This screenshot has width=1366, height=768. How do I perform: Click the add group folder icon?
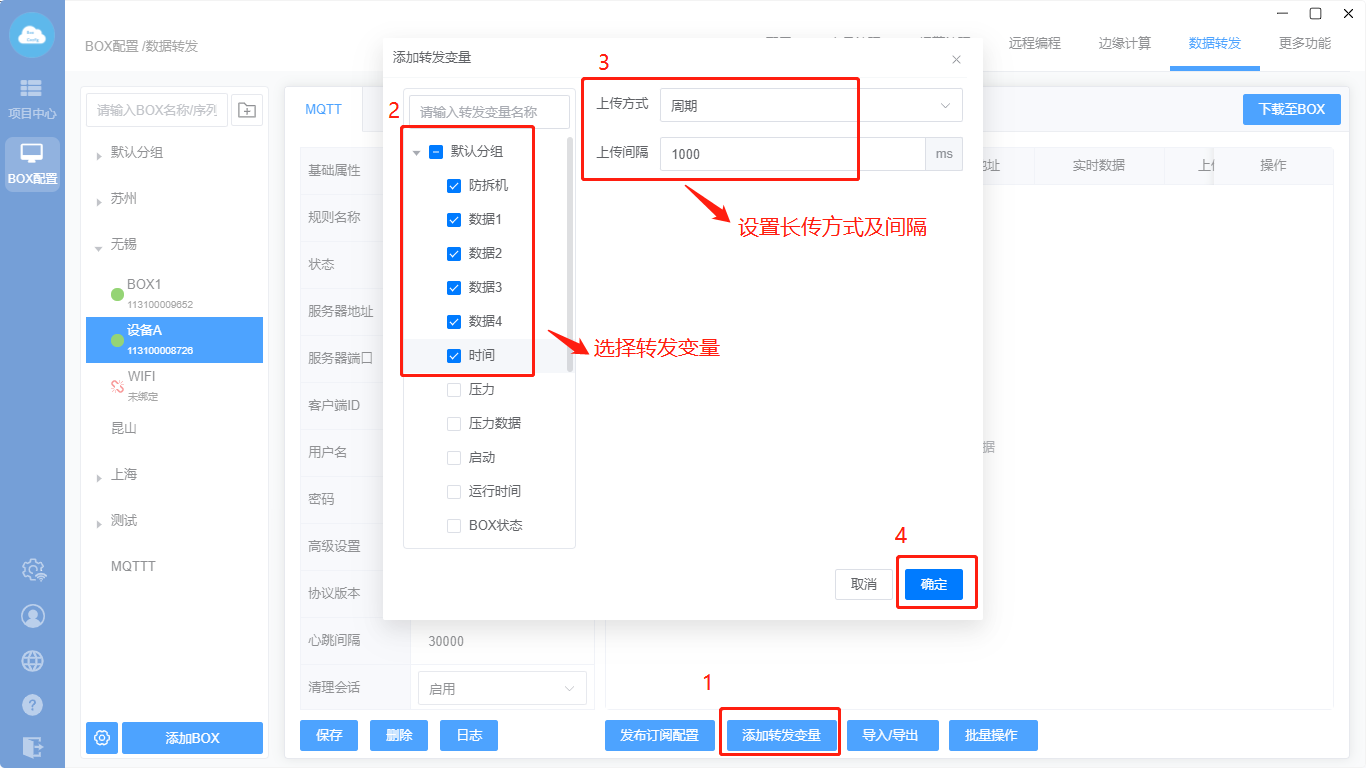pyautogui.click(x=247, y=110)
